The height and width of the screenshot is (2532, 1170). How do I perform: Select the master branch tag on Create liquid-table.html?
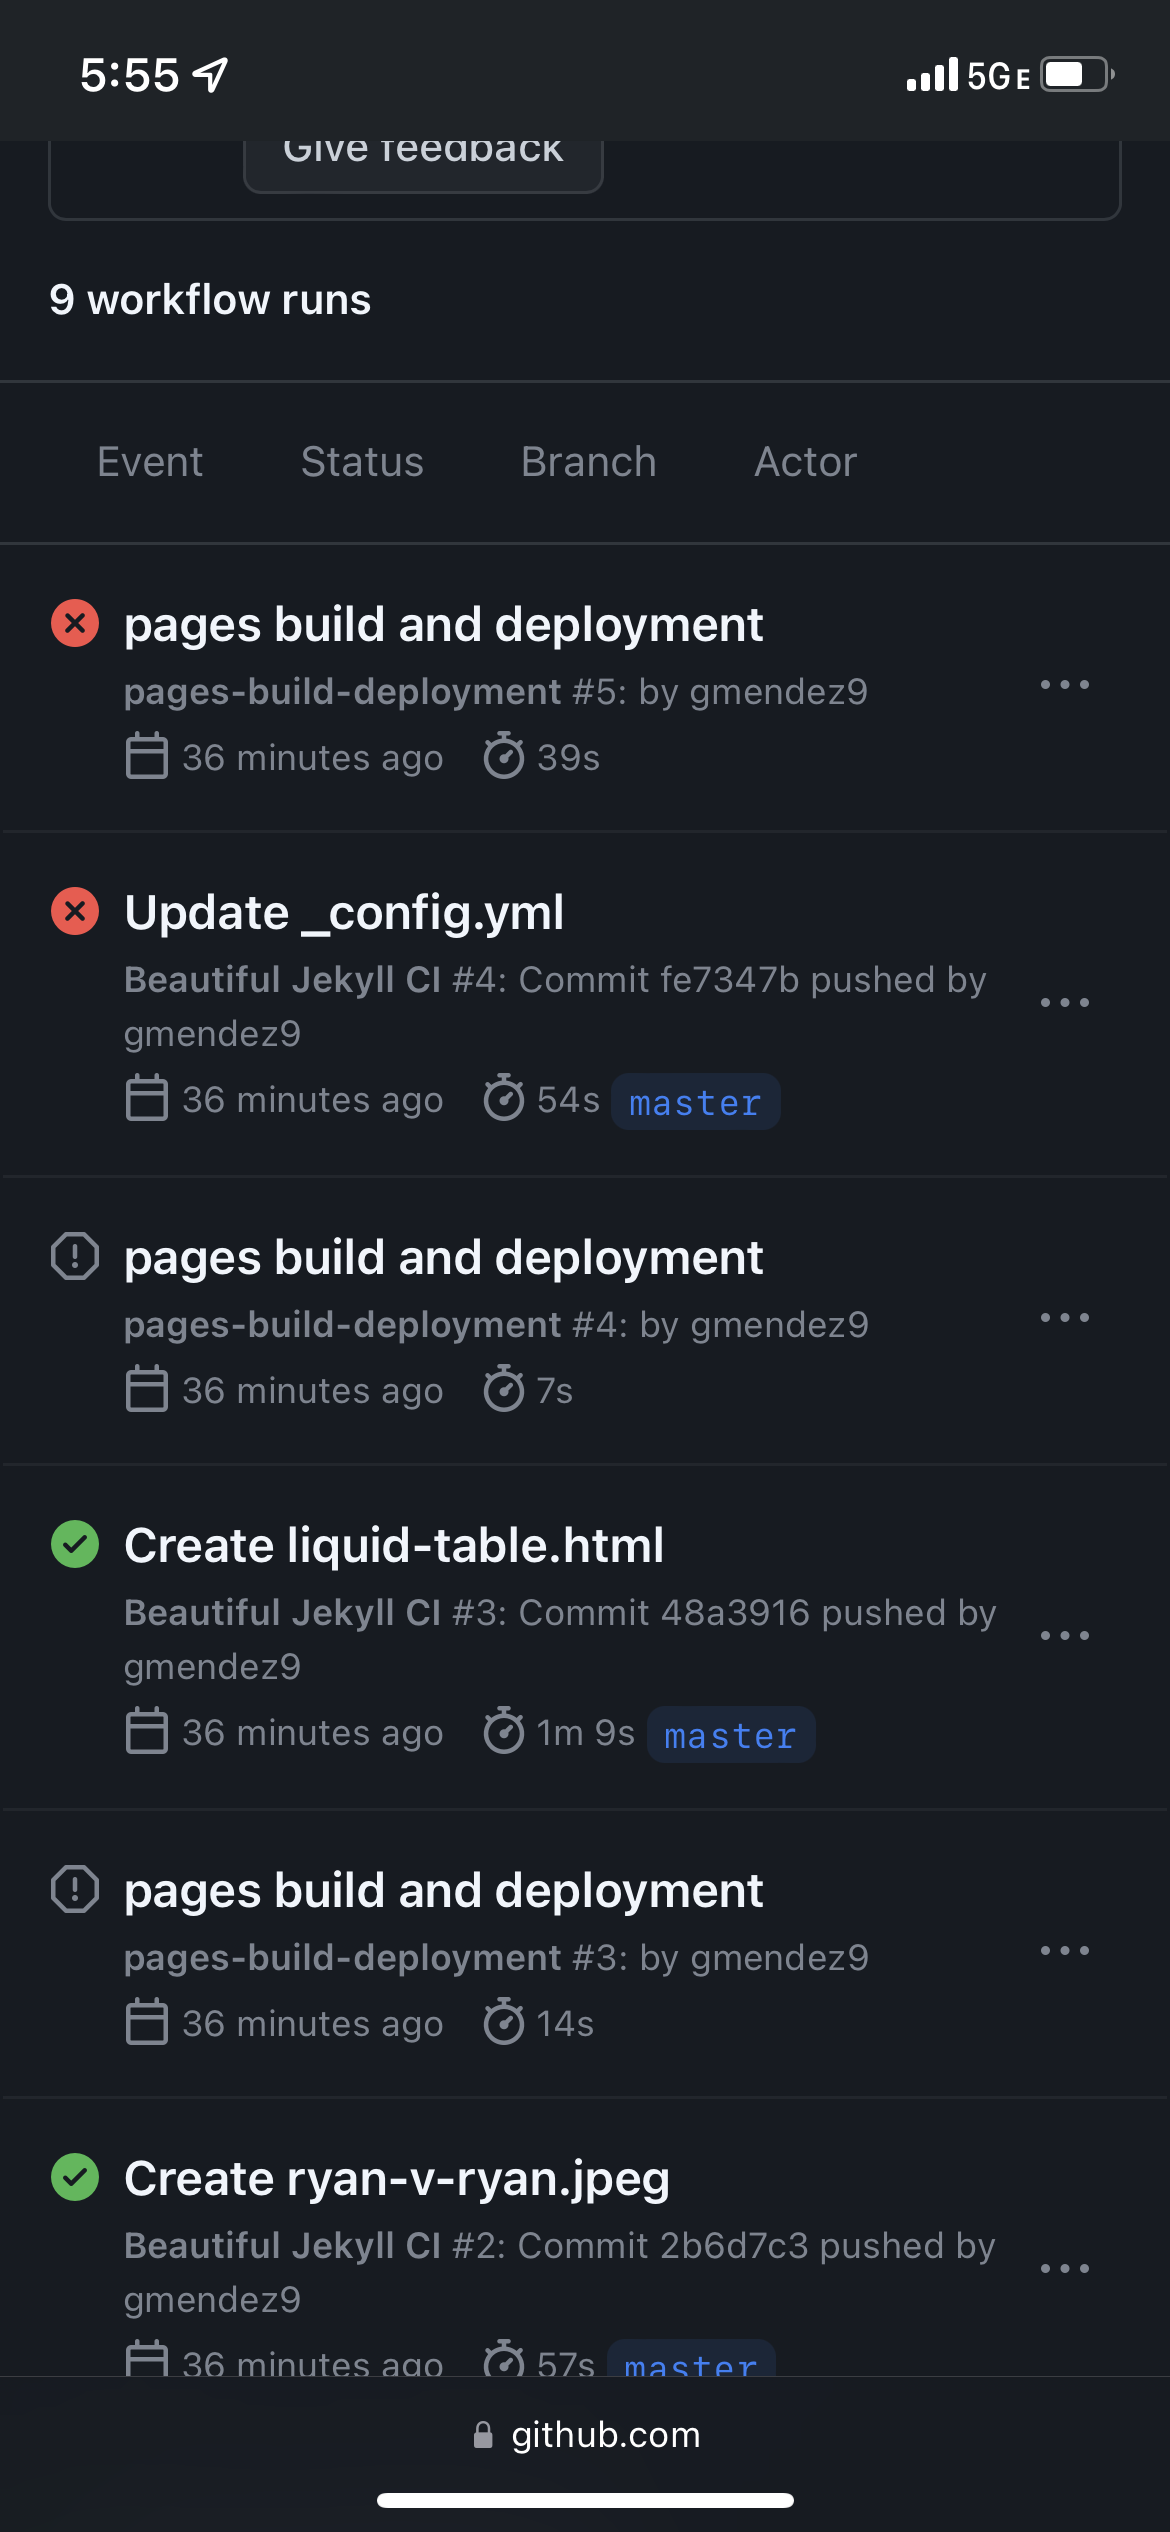[x=731, y=1735]
